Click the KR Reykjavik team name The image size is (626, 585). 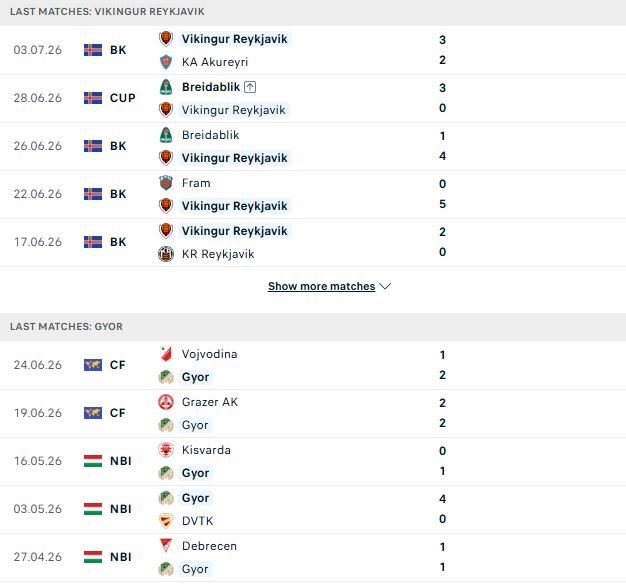coord(218,254)
